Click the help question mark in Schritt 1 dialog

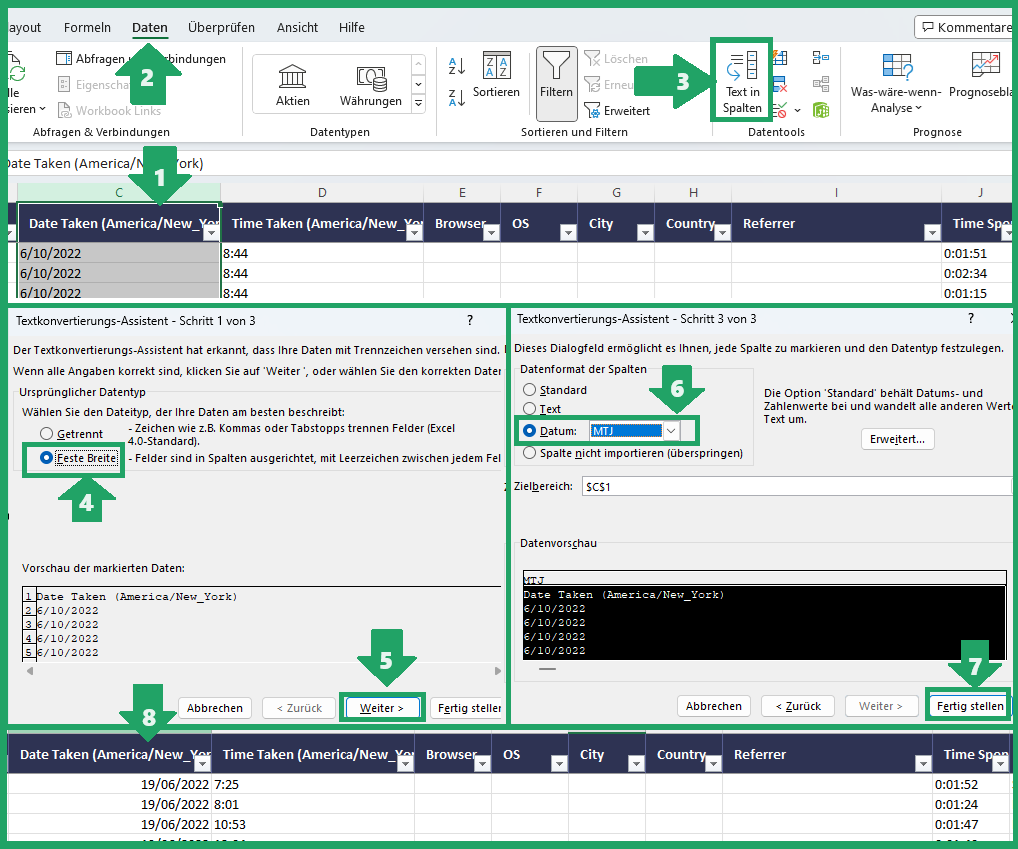click(470, 320)
